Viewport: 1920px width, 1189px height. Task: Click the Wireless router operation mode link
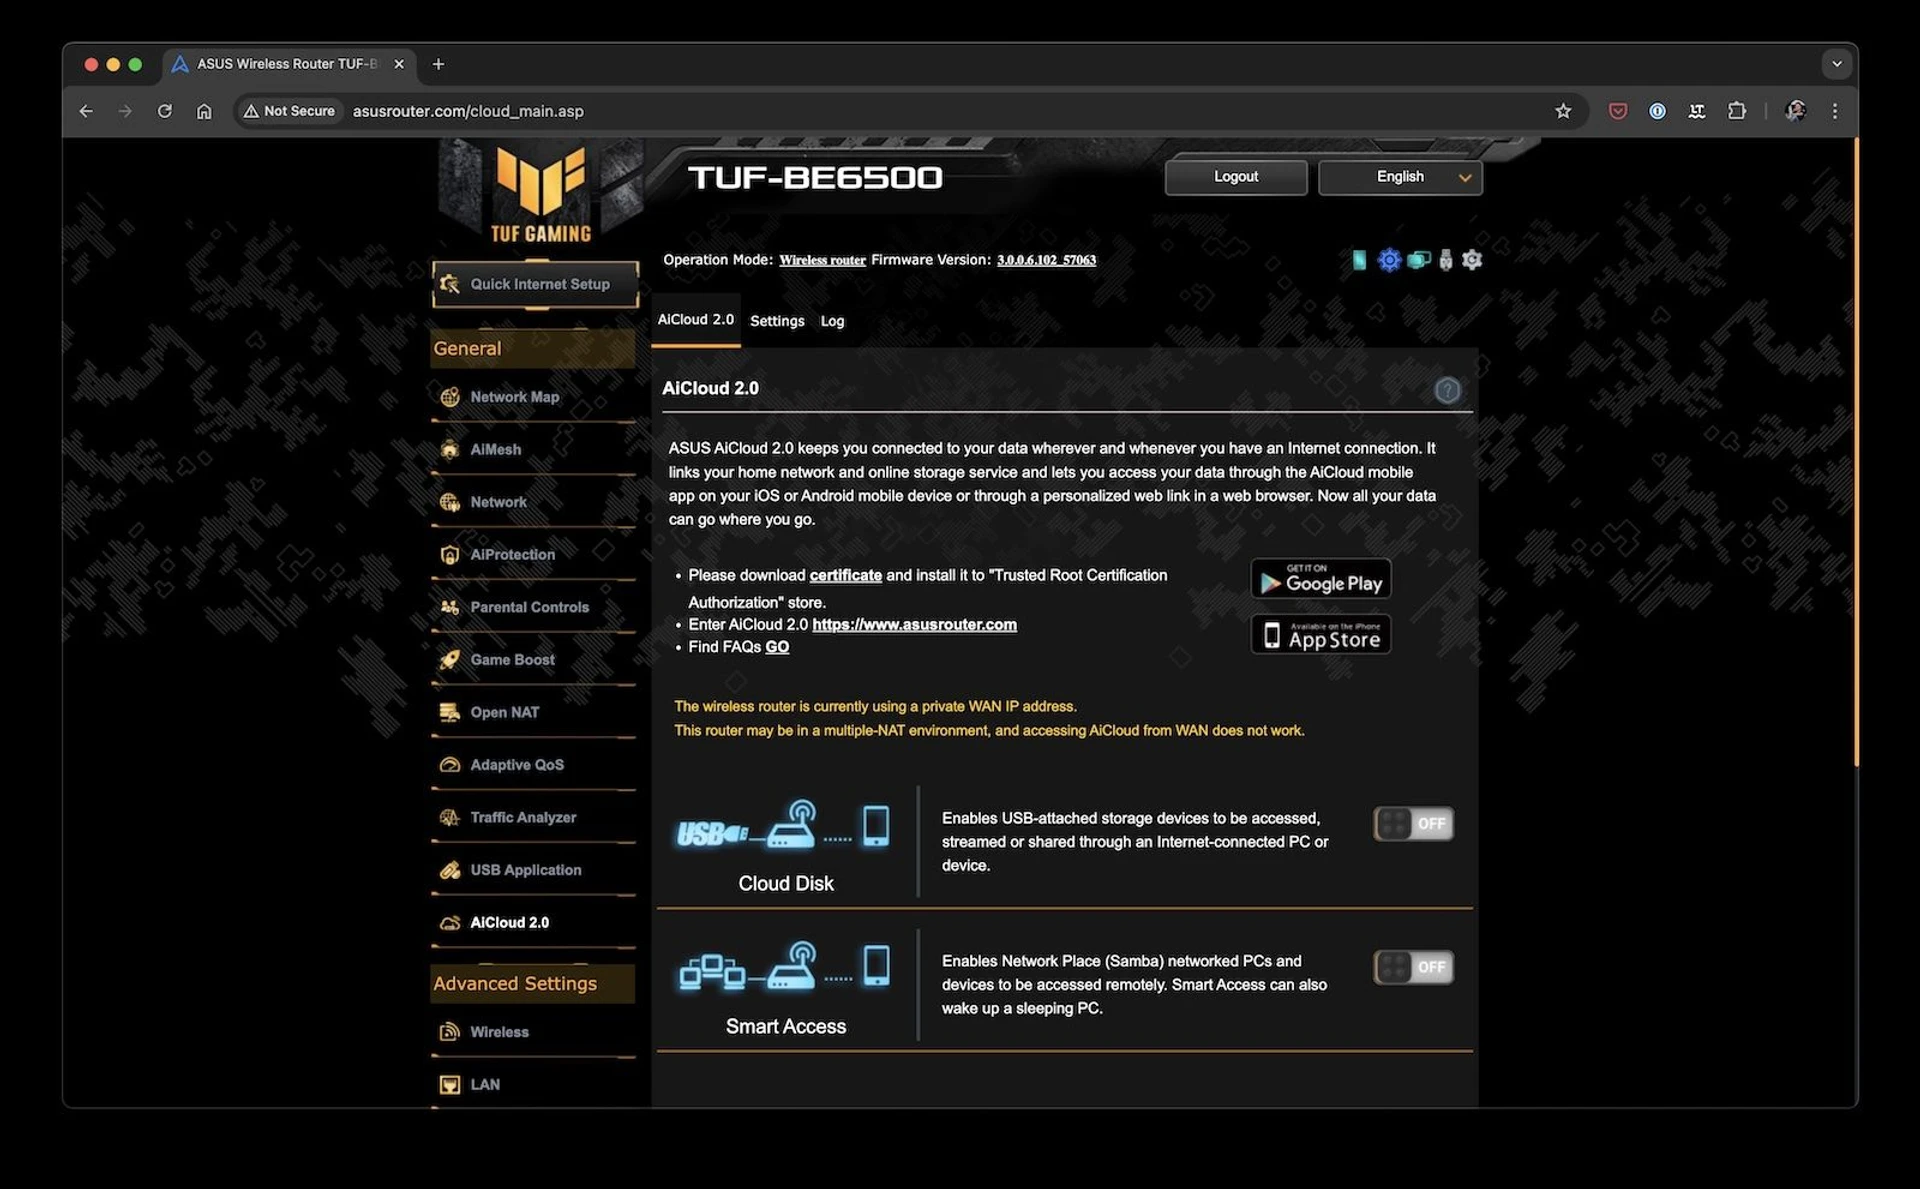822,260
